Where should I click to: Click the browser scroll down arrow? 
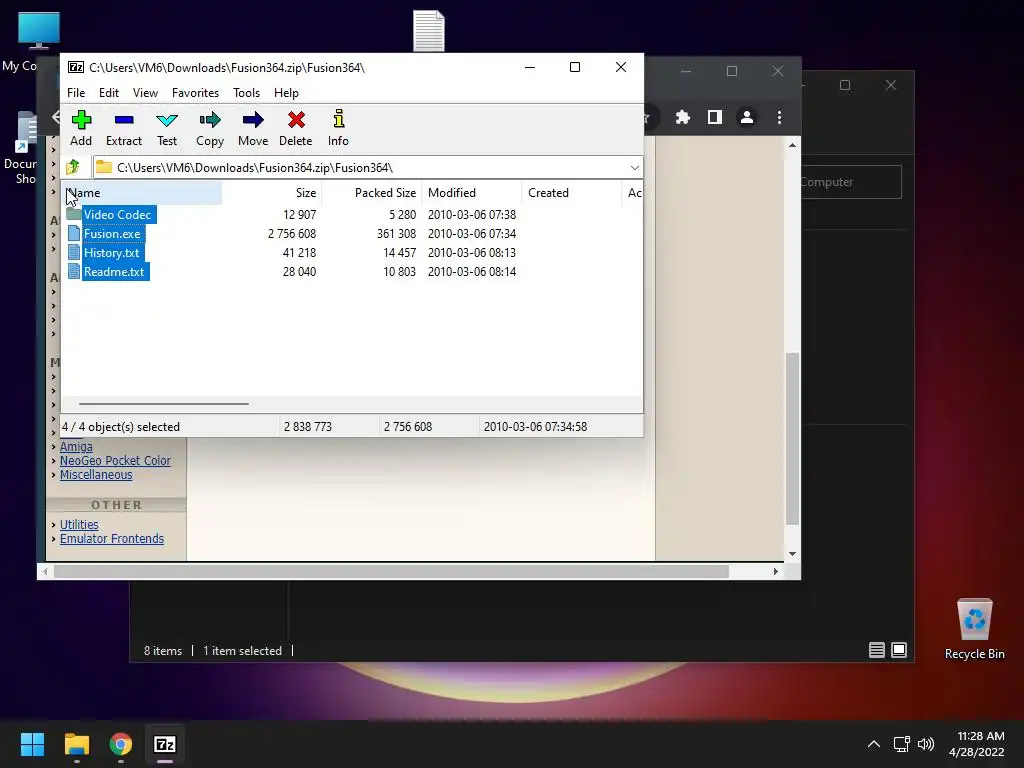tap(792, 554)
